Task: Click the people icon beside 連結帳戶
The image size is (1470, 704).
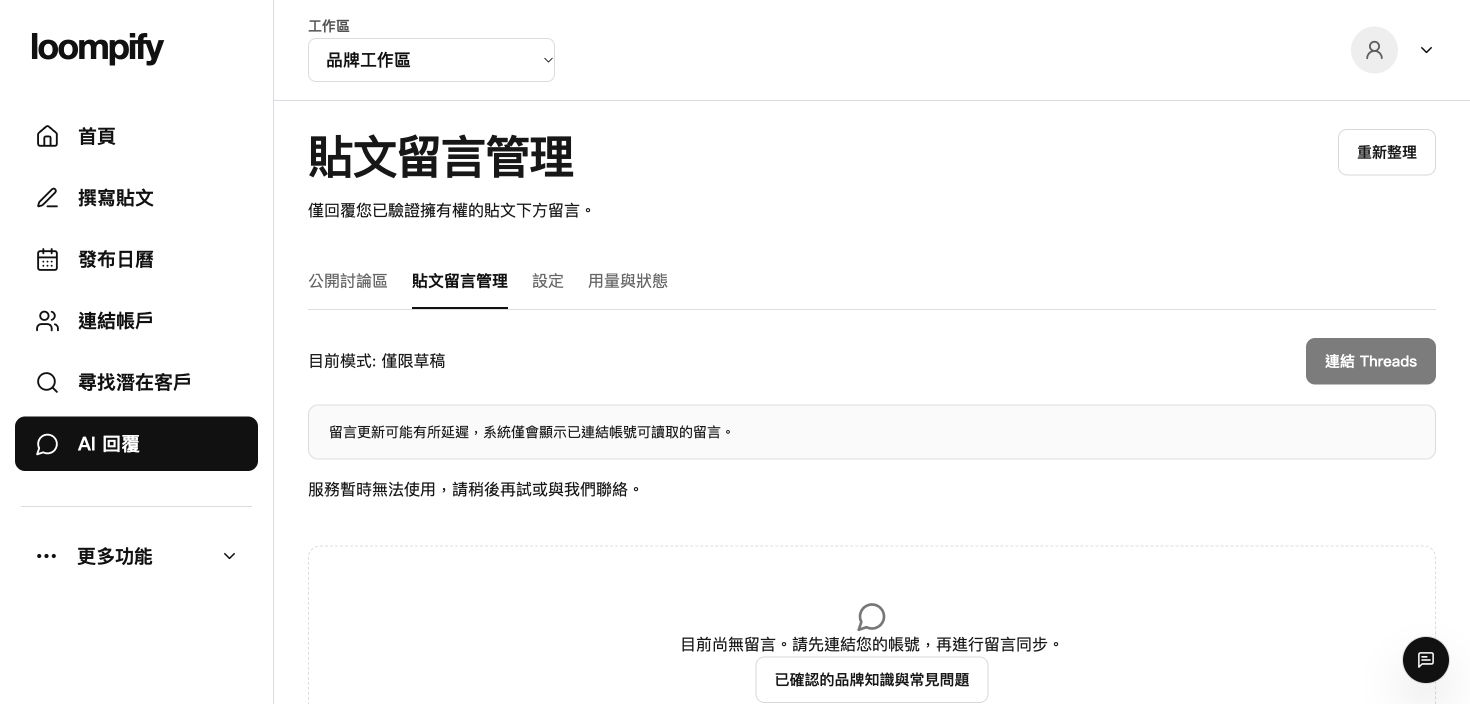Action: pyautogui.click(x=47, y=321)
